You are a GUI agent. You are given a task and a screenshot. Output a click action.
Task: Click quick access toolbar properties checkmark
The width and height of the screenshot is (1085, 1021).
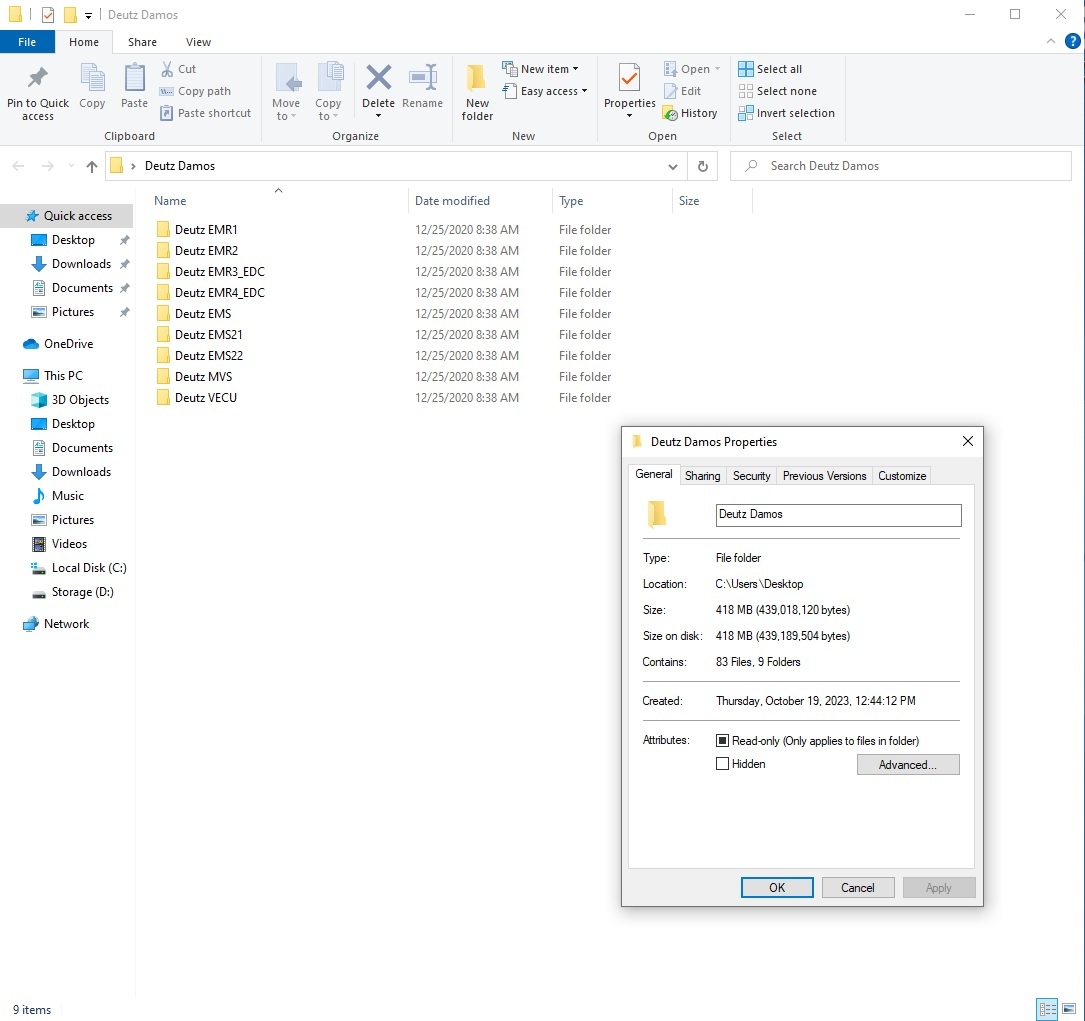pos(48,15)
